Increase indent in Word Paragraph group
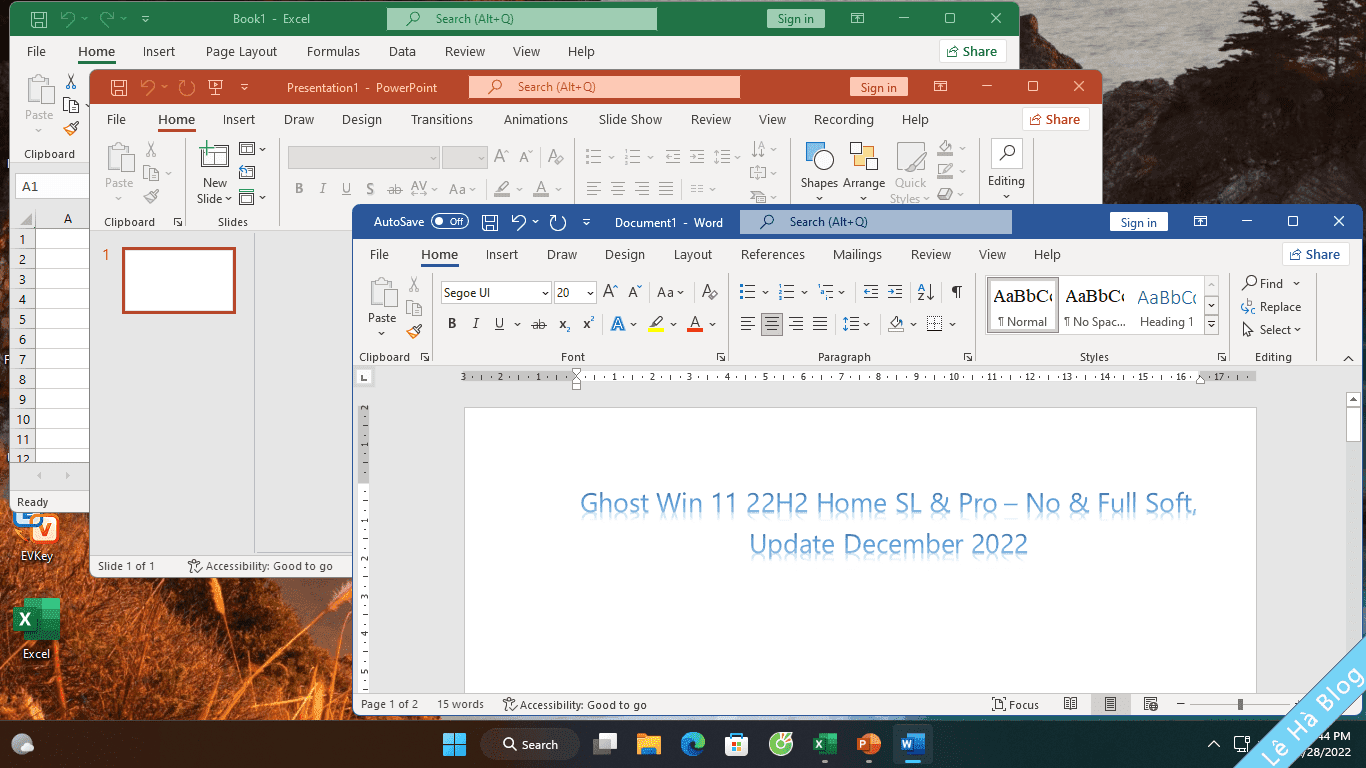1366x768 pixels. click(895, 292)
